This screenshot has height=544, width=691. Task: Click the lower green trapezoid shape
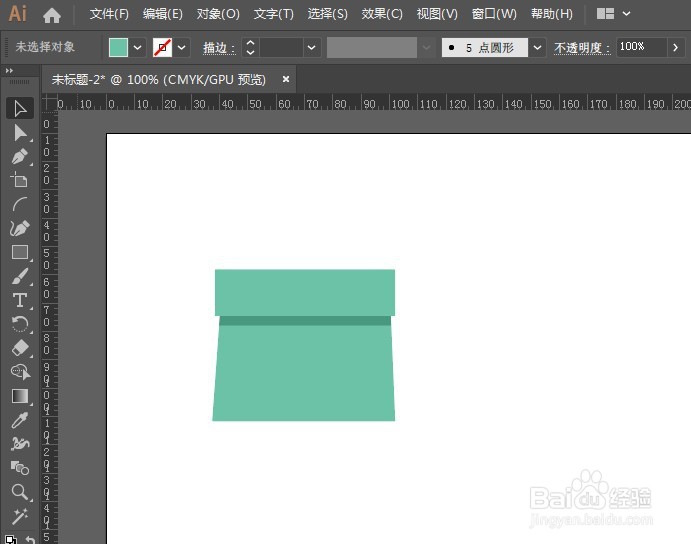point(304,373)
